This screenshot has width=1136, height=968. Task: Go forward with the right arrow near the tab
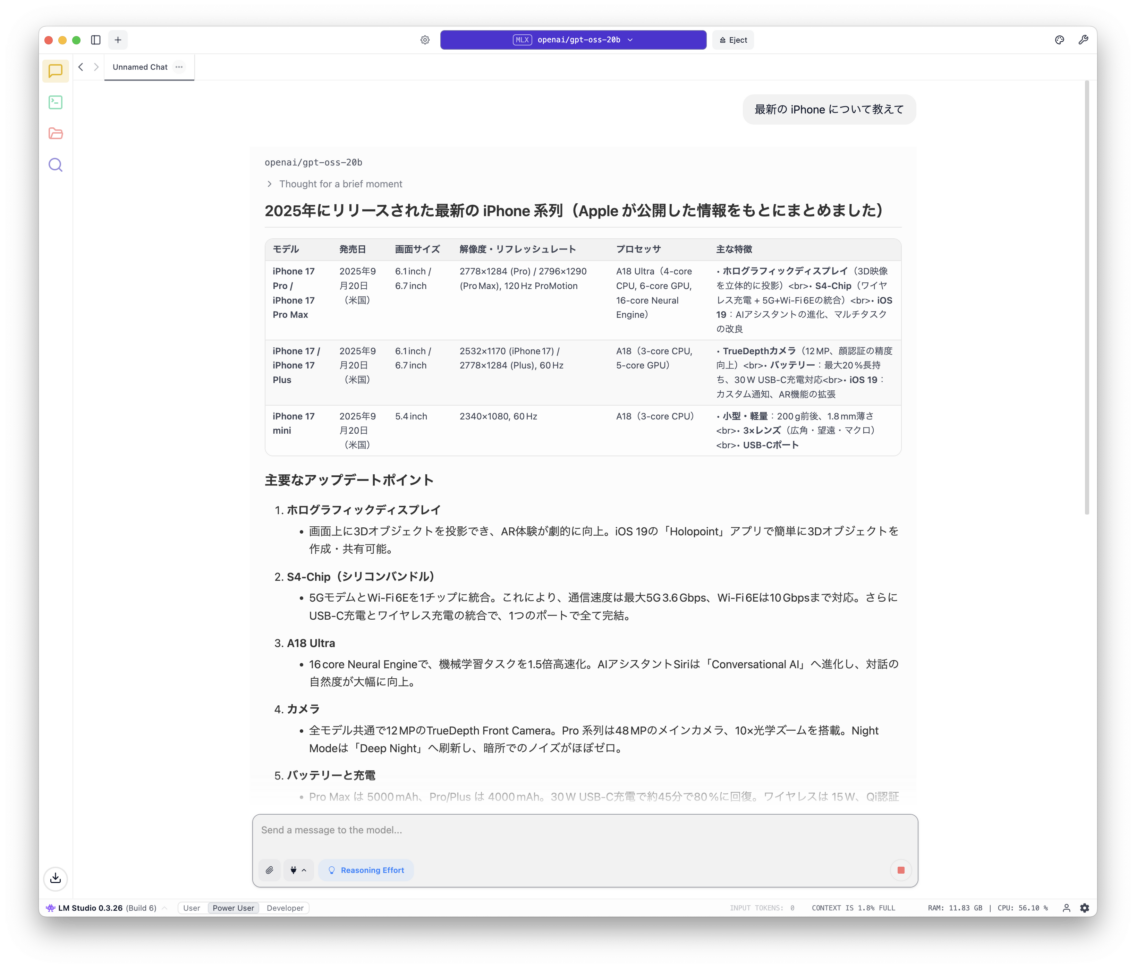[x=96, y=67]
